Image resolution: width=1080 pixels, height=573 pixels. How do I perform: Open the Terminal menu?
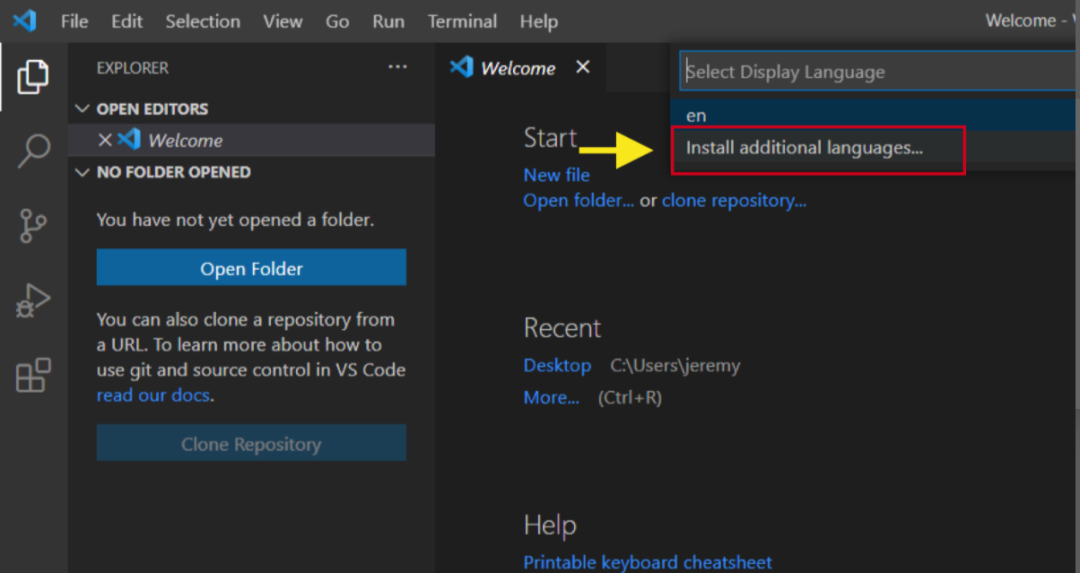point(462,21)
